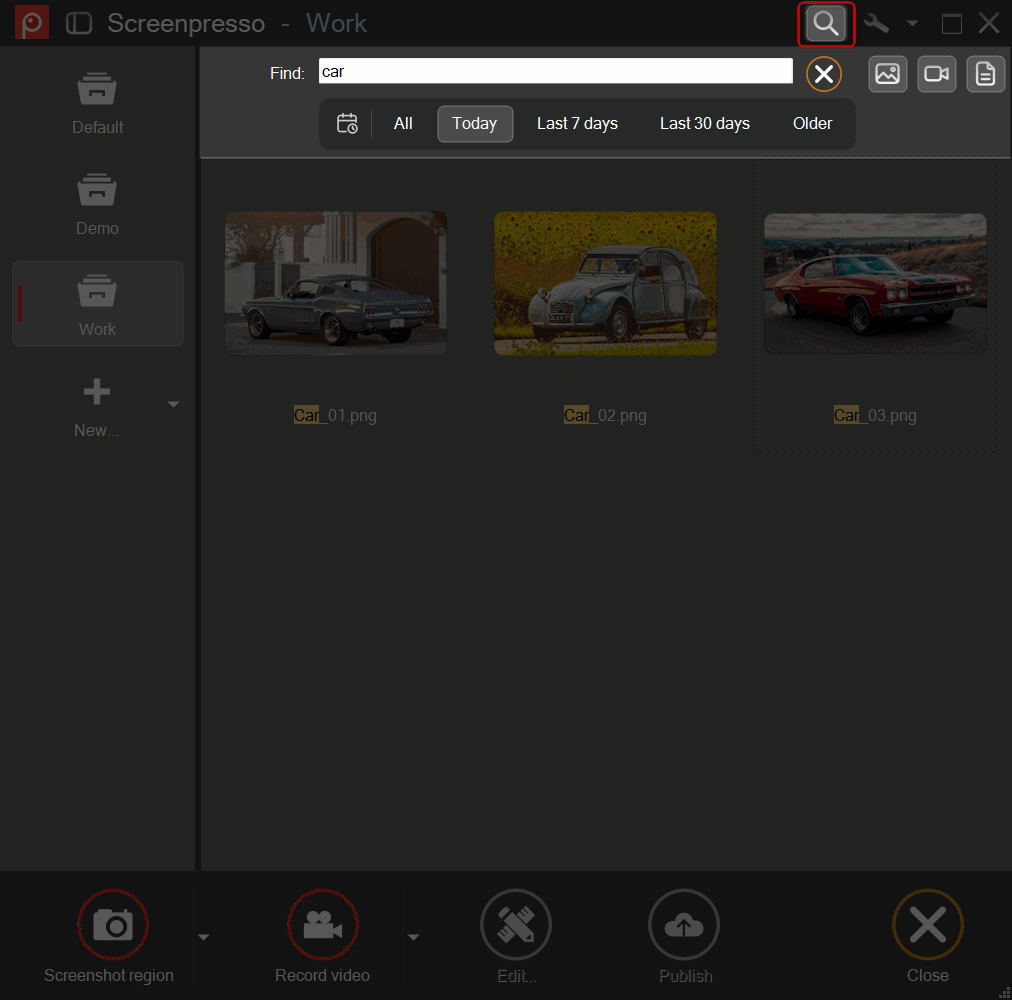Select the Car_03.png thumbnail
This screenshot has width=1012, height=1000.
875,283
